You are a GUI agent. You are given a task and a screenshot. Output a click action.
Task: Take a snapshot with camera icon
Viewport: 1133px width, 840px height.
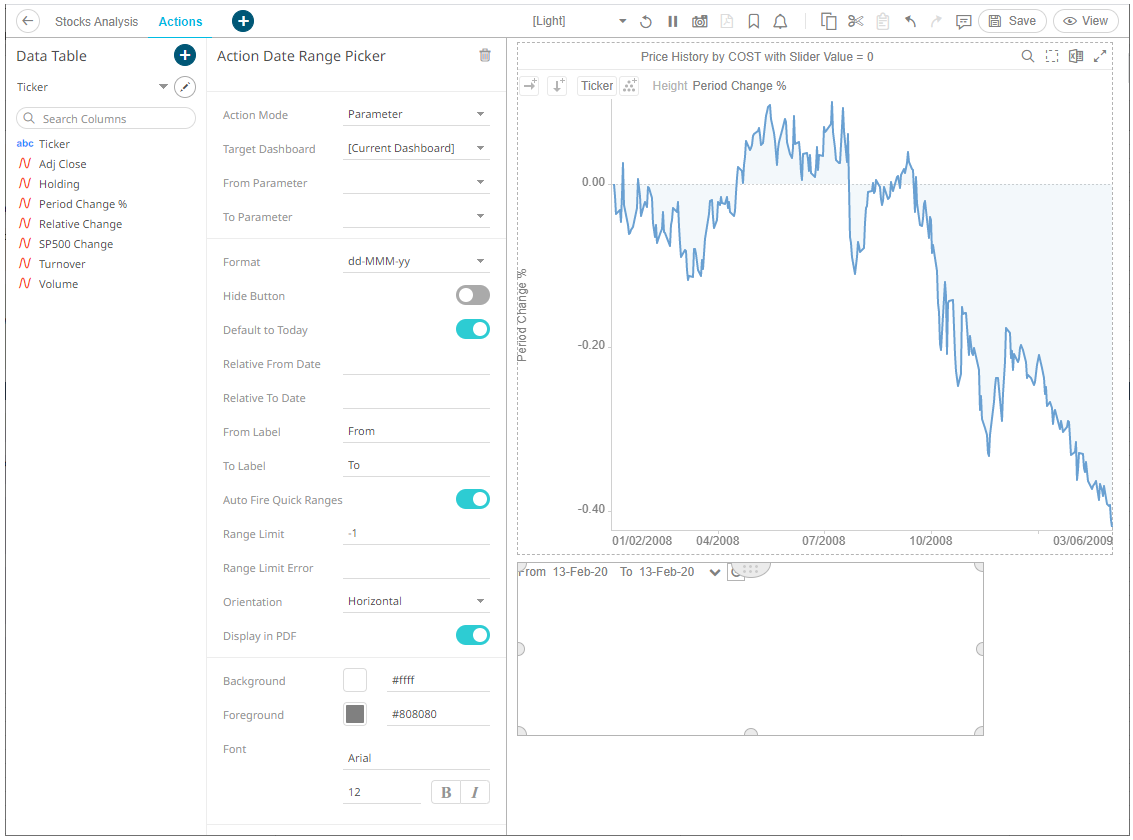(700, 21)
